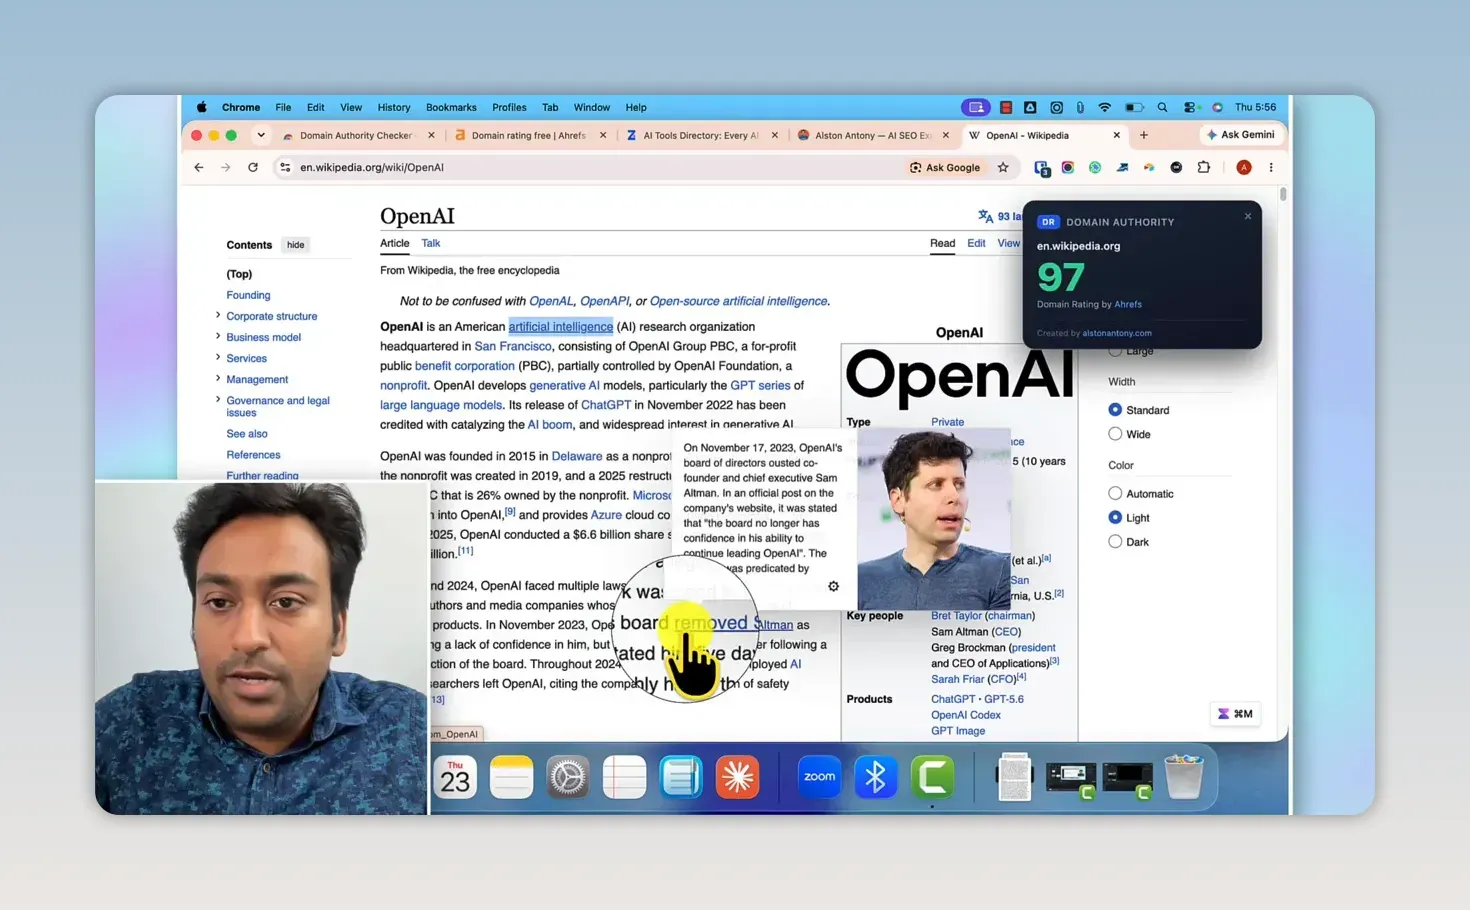Viewport: 1470px width, 910px height.
Task: Open the Calendar icon showing 23
Action: pos(455,777)
